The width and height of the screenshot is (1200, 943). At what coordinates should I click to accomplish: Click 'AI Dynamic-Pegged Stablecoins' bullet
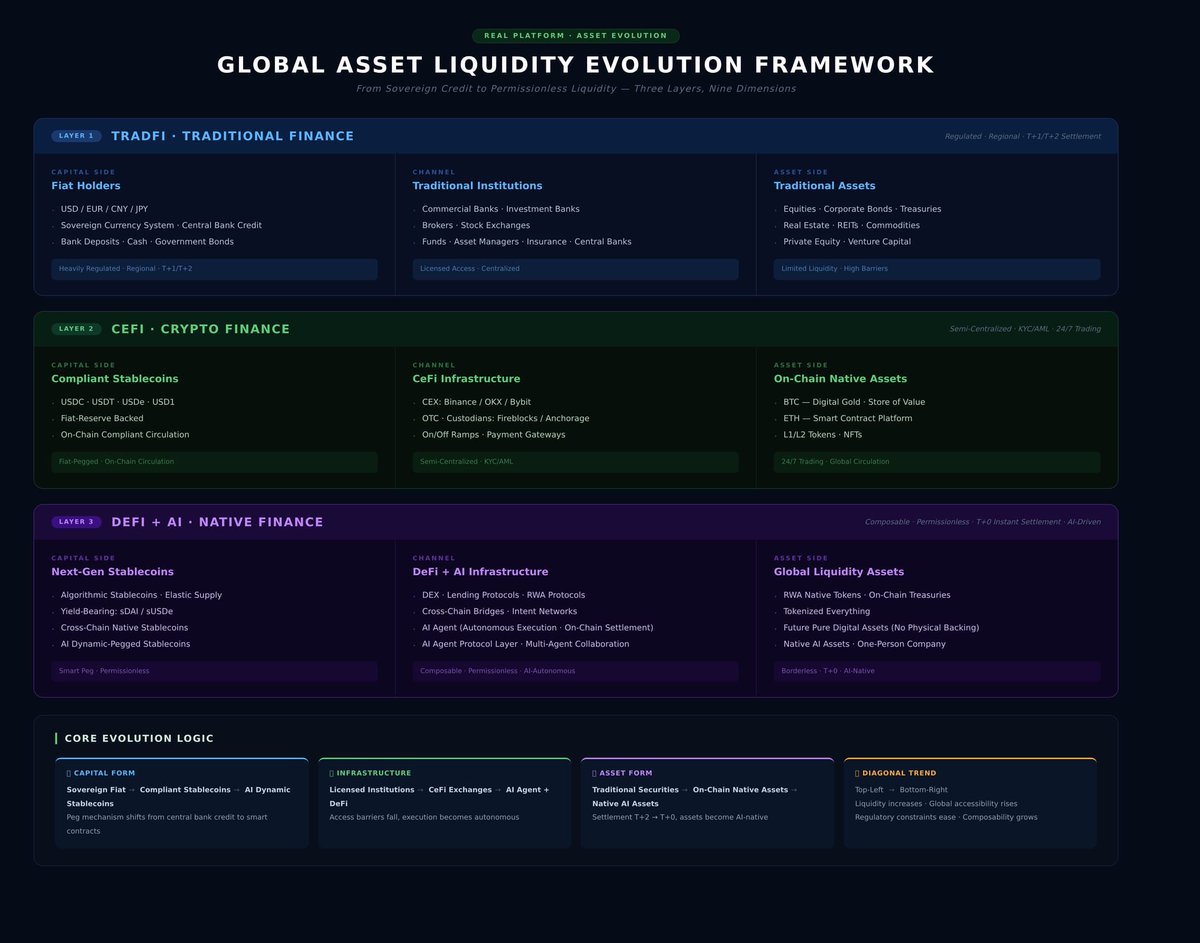125,644
